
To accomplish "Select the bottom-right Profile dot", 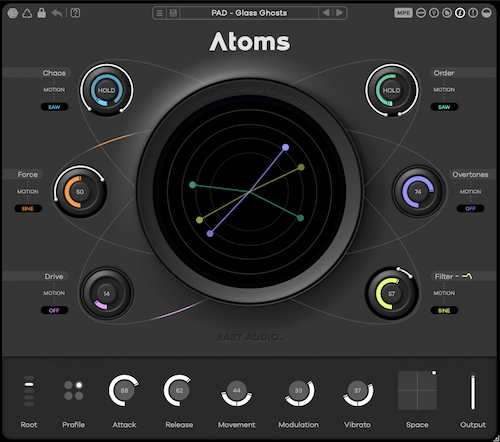I will (79, 396).
